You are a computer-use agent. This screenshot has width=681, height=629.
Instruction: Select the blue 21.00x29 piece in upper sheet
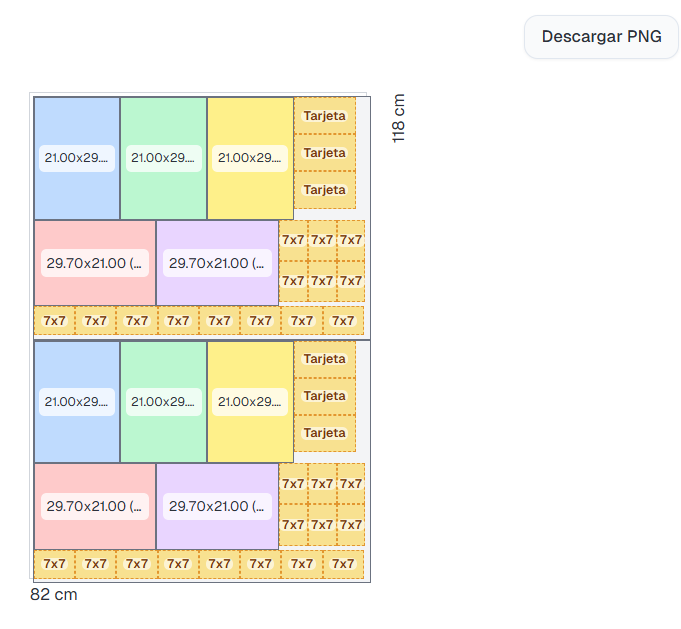[77, 158]
